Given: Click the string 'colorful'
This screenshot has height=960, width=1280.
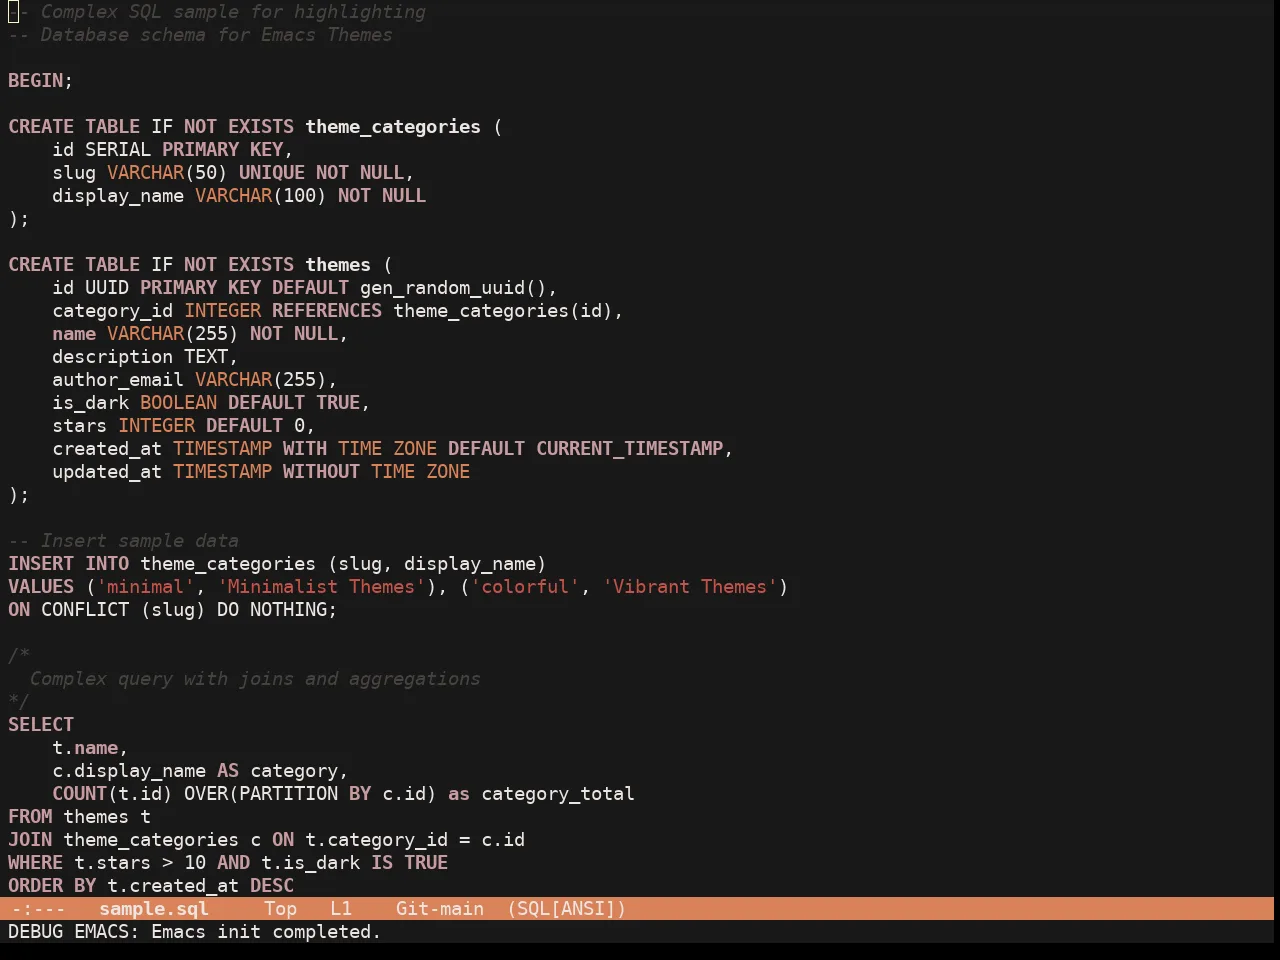Looking at the screenshot, I should (525, 587).
